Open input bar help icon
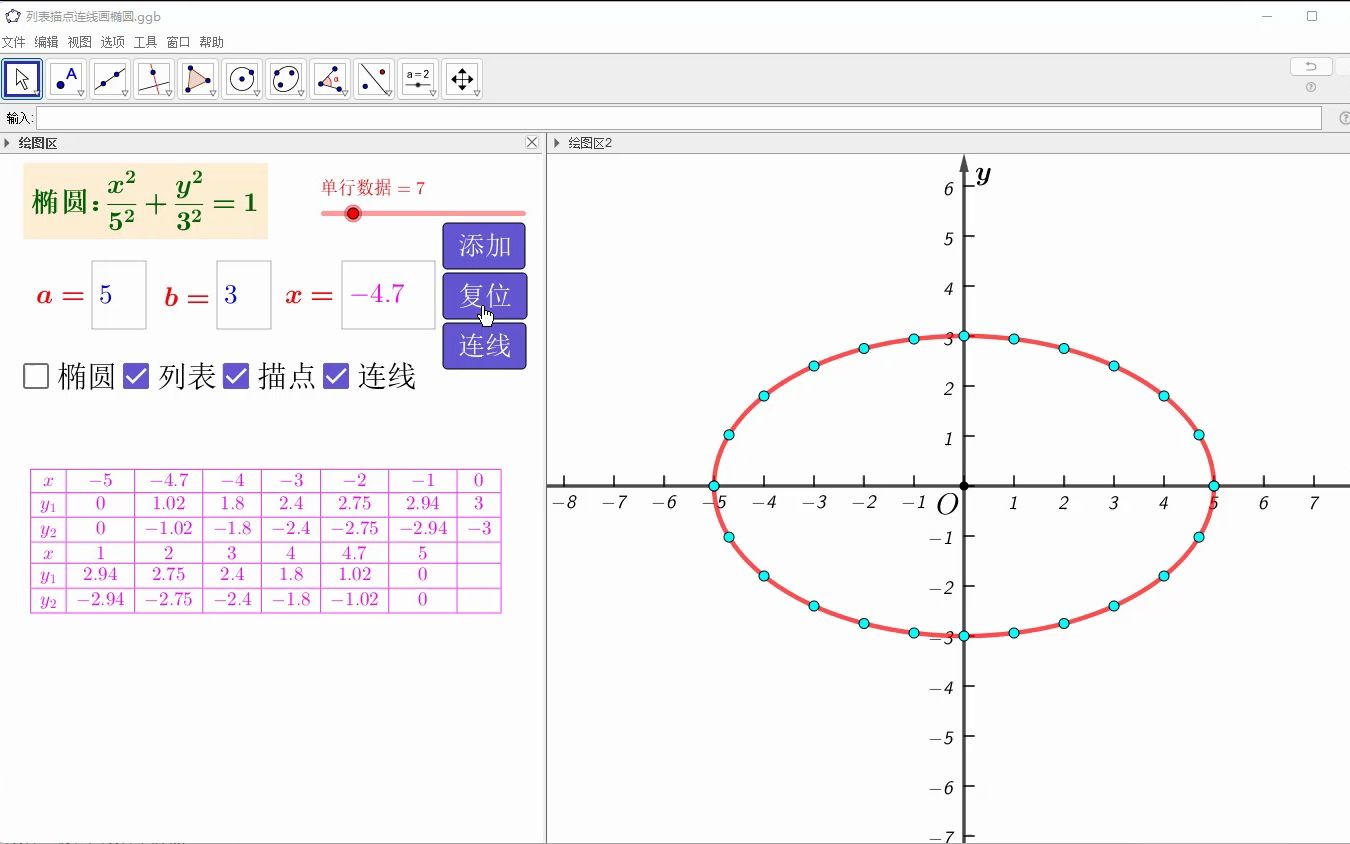This screenshot has height=844, width=1350. click(x=1343, y=118)
